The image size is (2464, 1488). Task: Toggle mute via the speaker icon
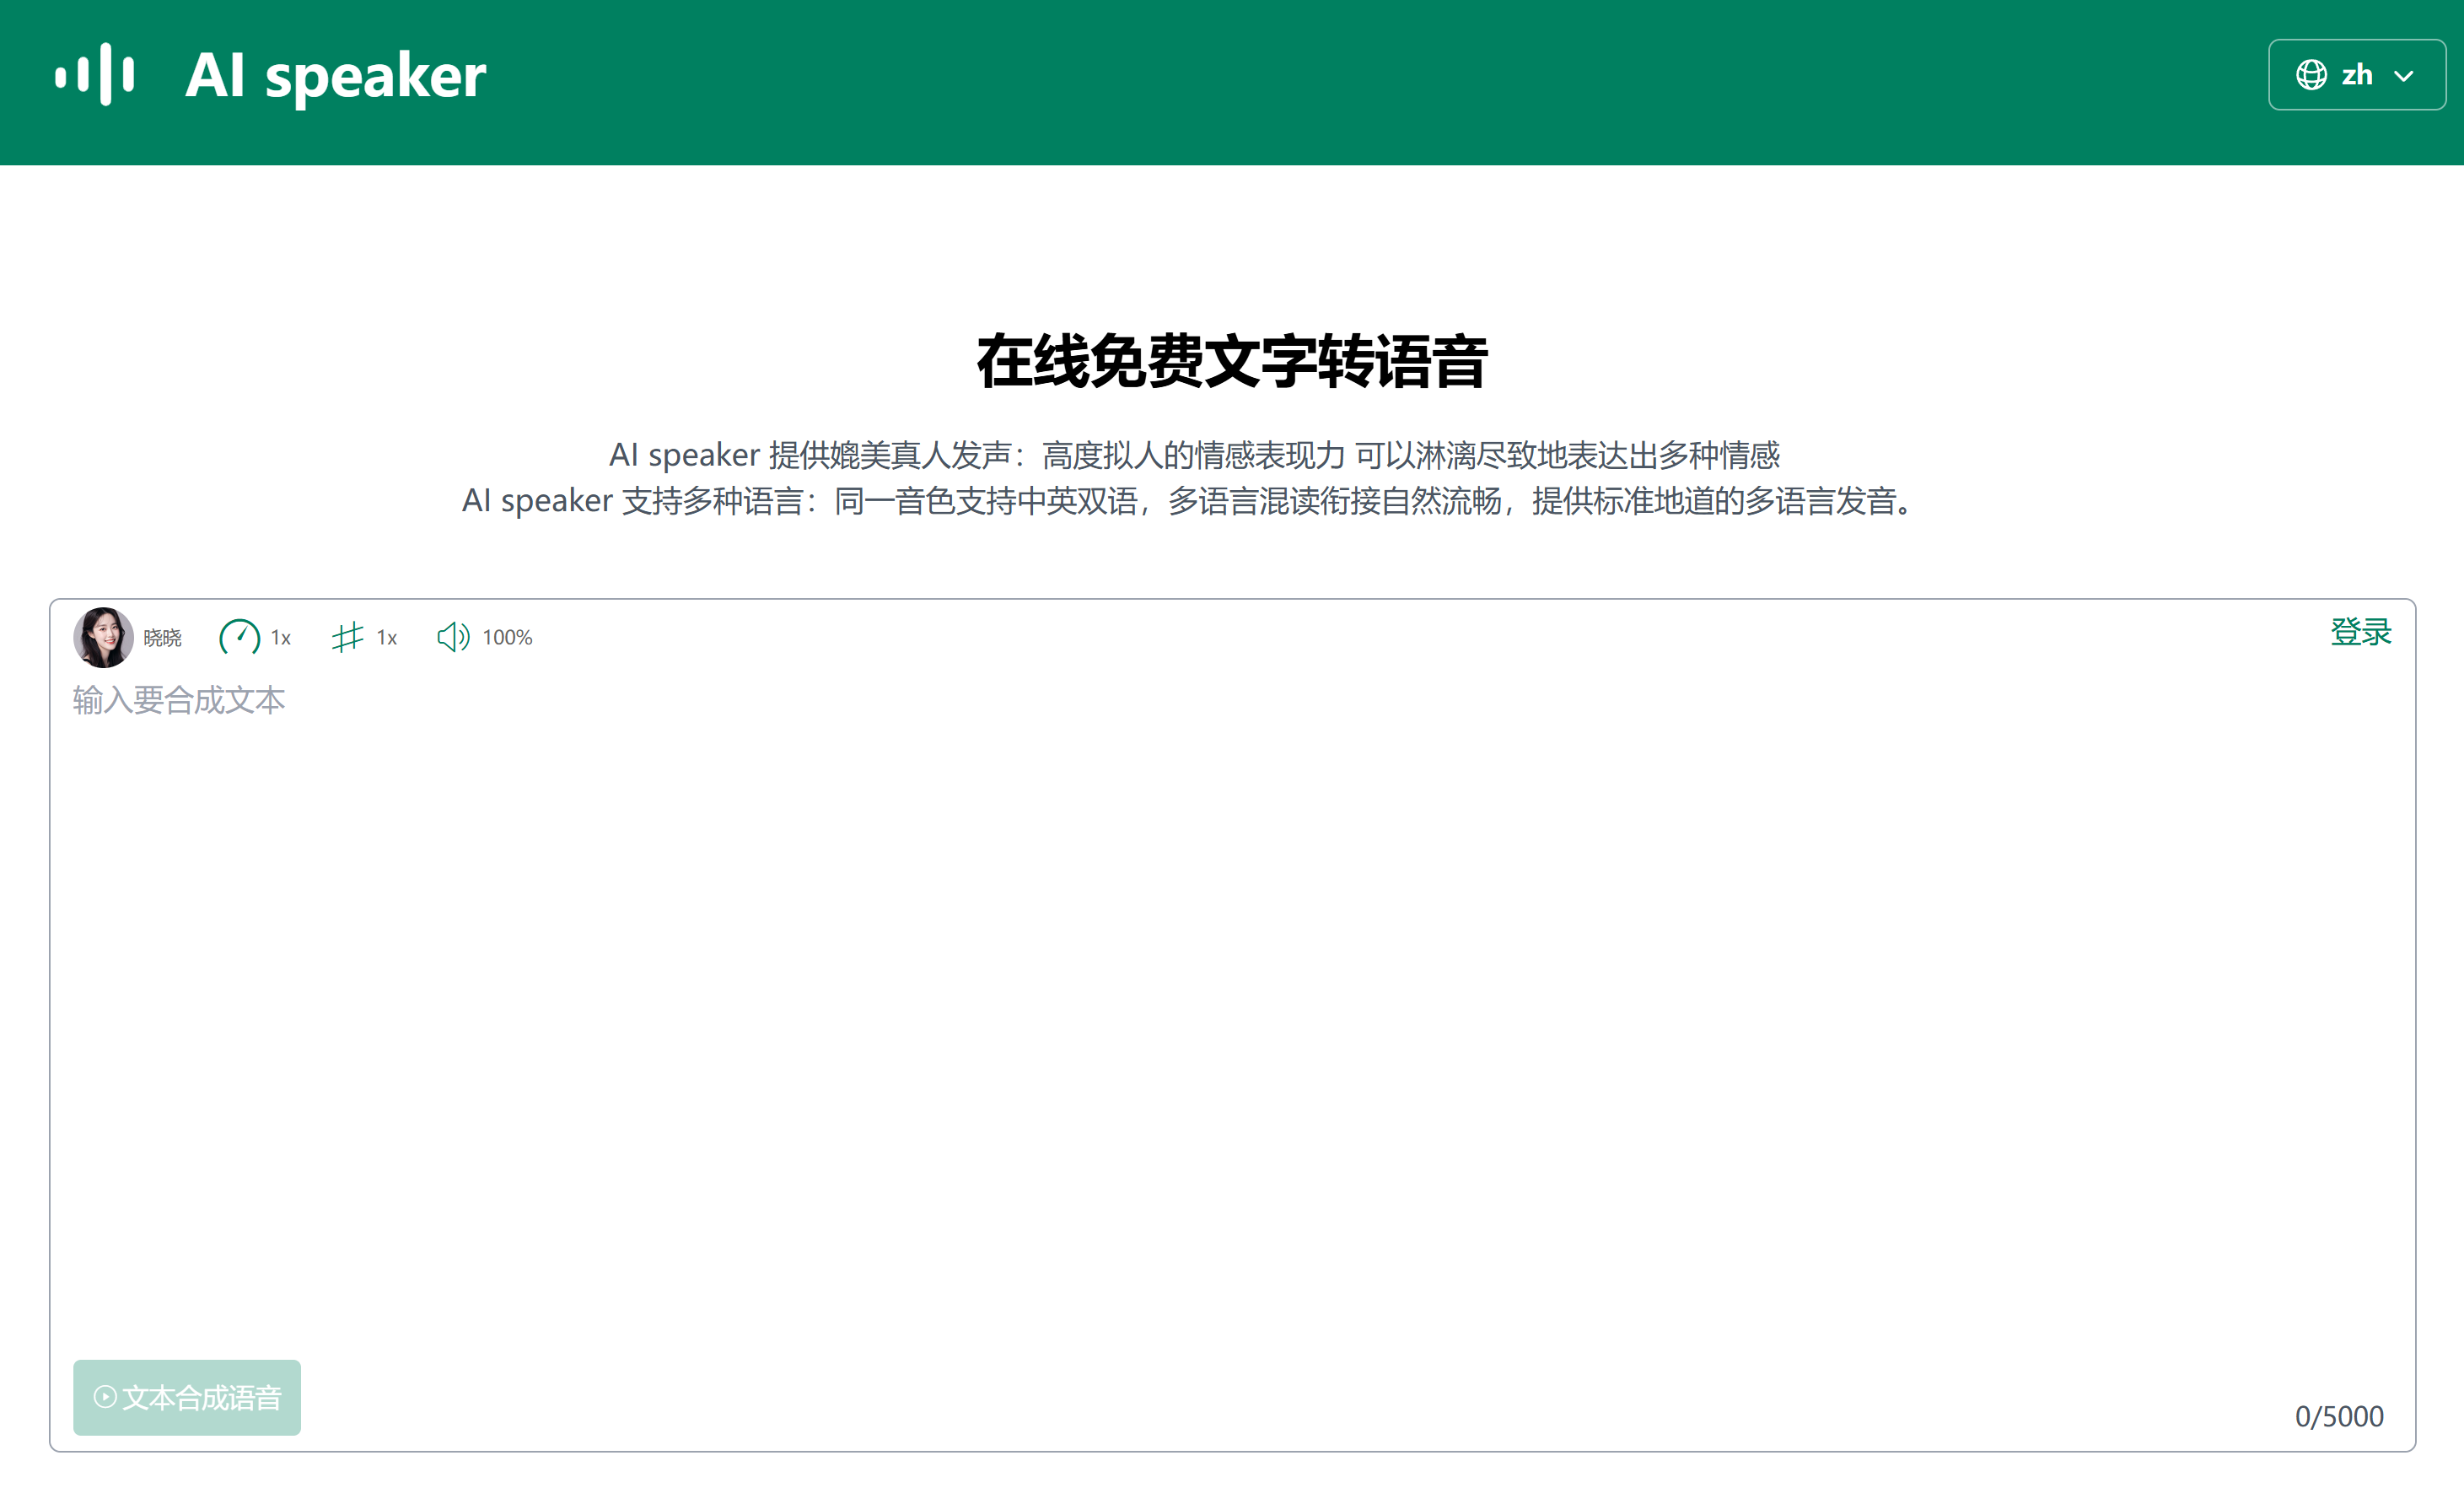coord(453,637)
